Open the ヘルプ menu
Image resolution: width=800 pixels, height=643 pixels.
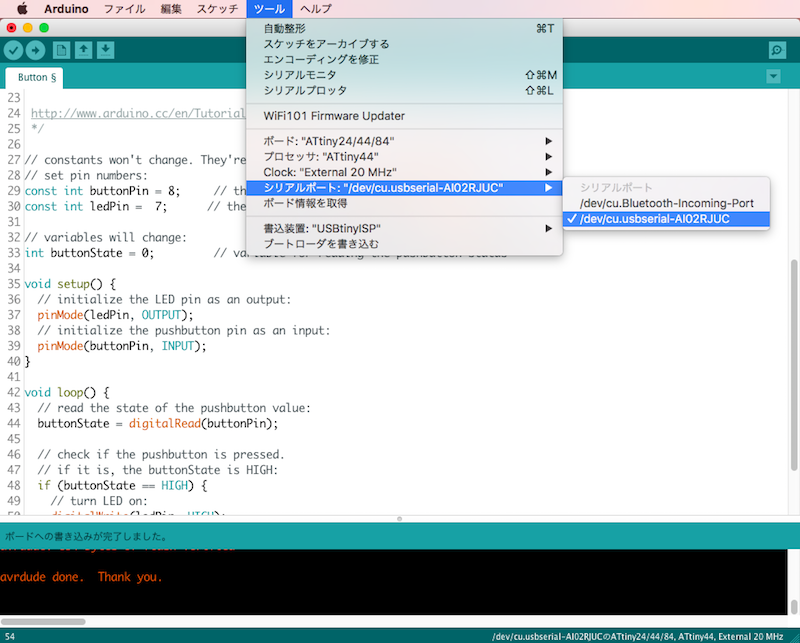(316, 9)
